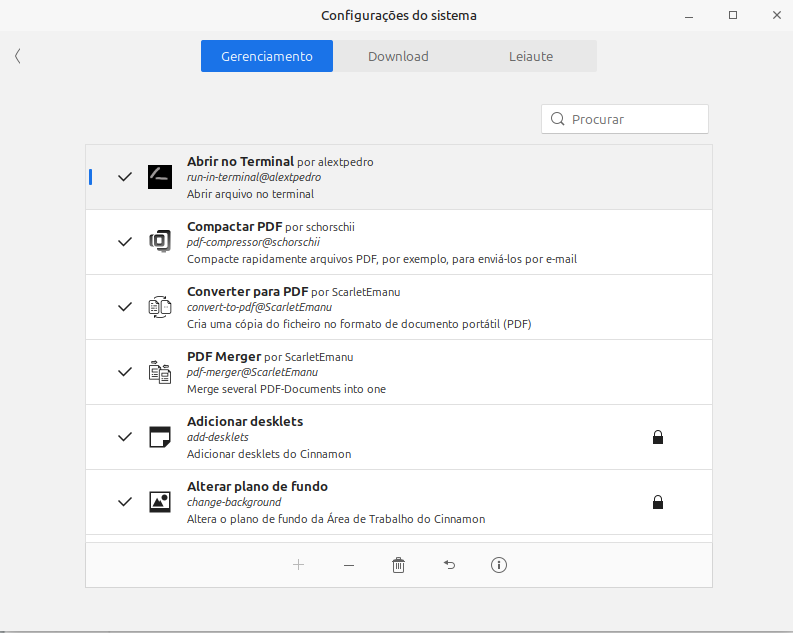Screen dimensions: 793x633
Task: Click the Alterar plano de fundo icon
Action: pyautogui.click(x=160, y=502)
